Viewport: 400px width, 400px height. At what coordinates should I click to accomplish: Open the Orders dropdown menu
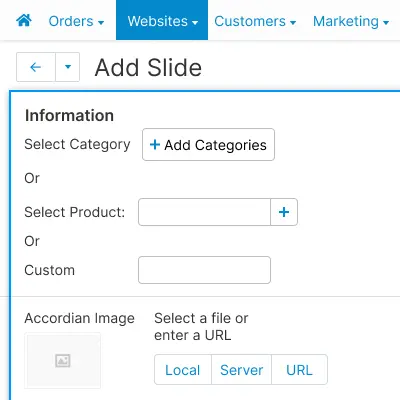tap(76, 21)
